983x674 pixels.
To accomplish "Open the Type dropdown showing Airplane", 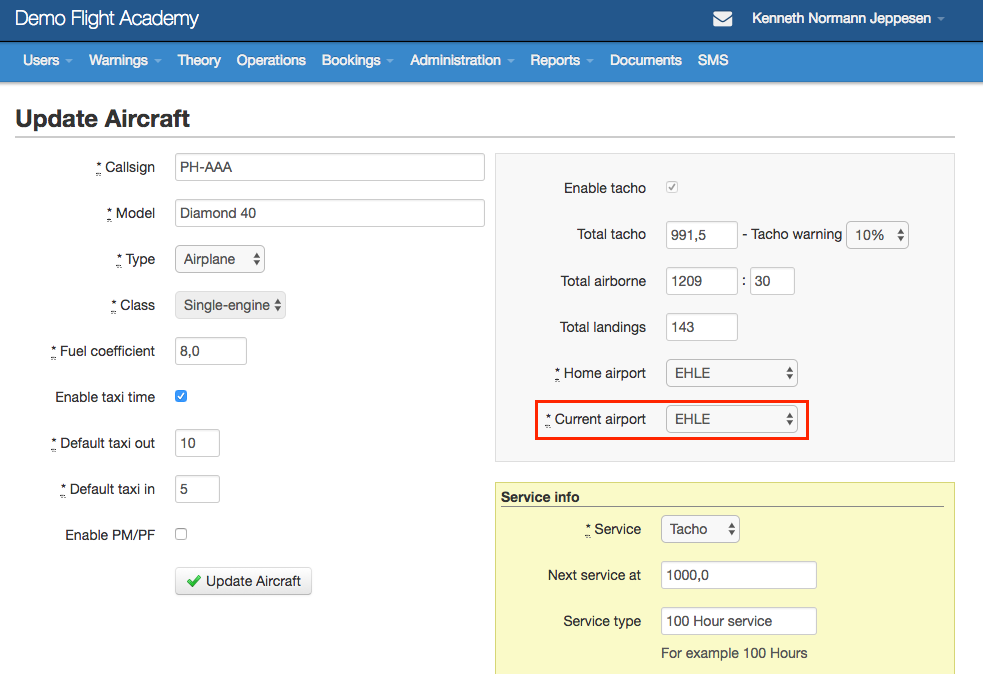I will pyautogui.click(x=220, y=259).
